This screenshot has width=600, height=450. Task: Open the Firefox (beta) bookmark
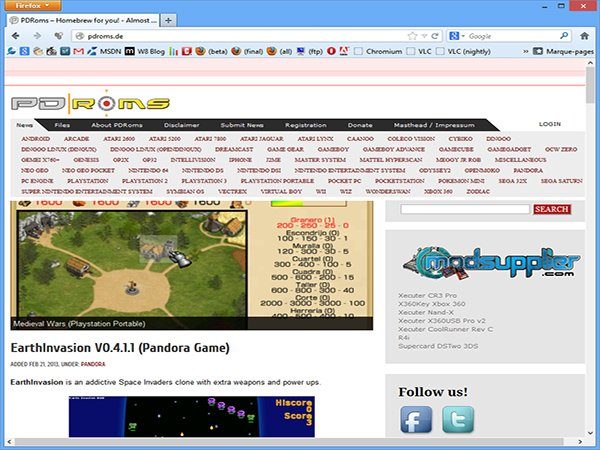(211, 51)
